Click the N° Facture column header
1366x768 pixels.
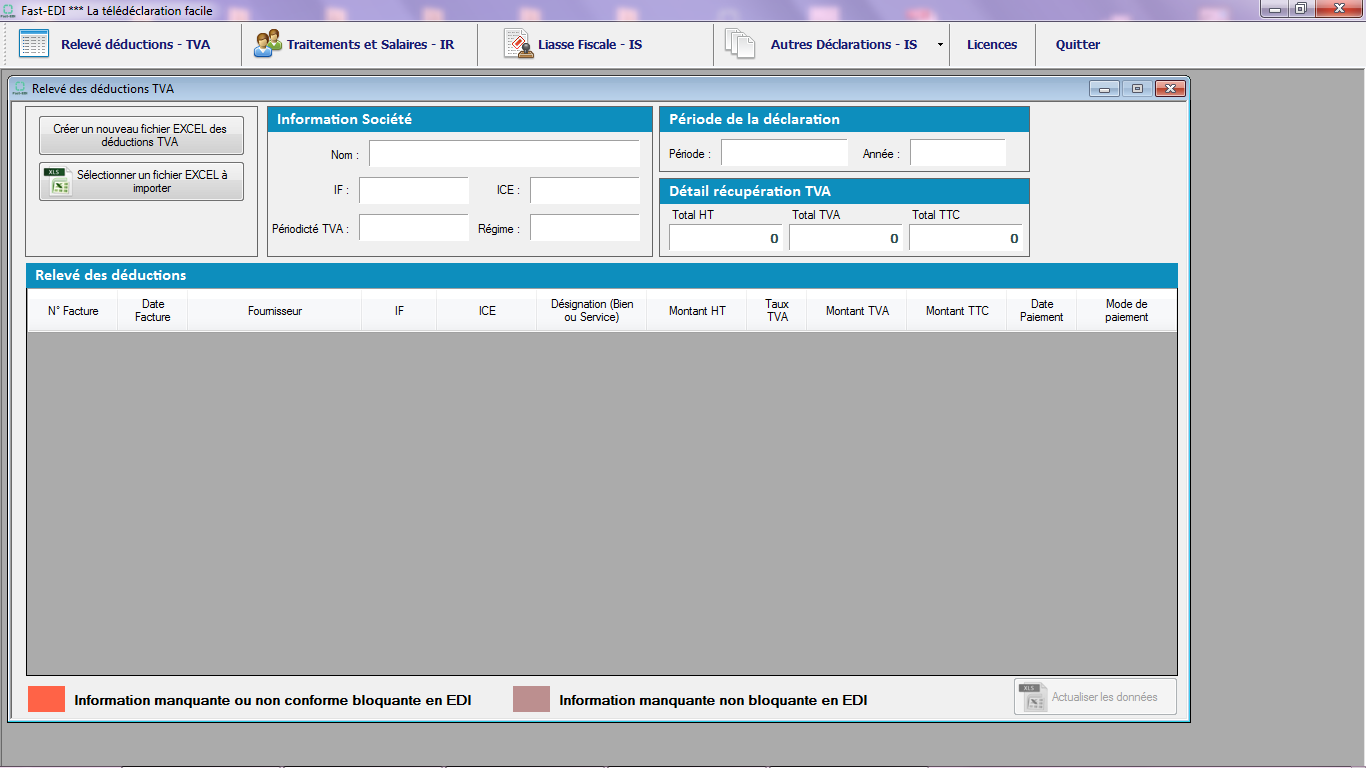point(73,311)
